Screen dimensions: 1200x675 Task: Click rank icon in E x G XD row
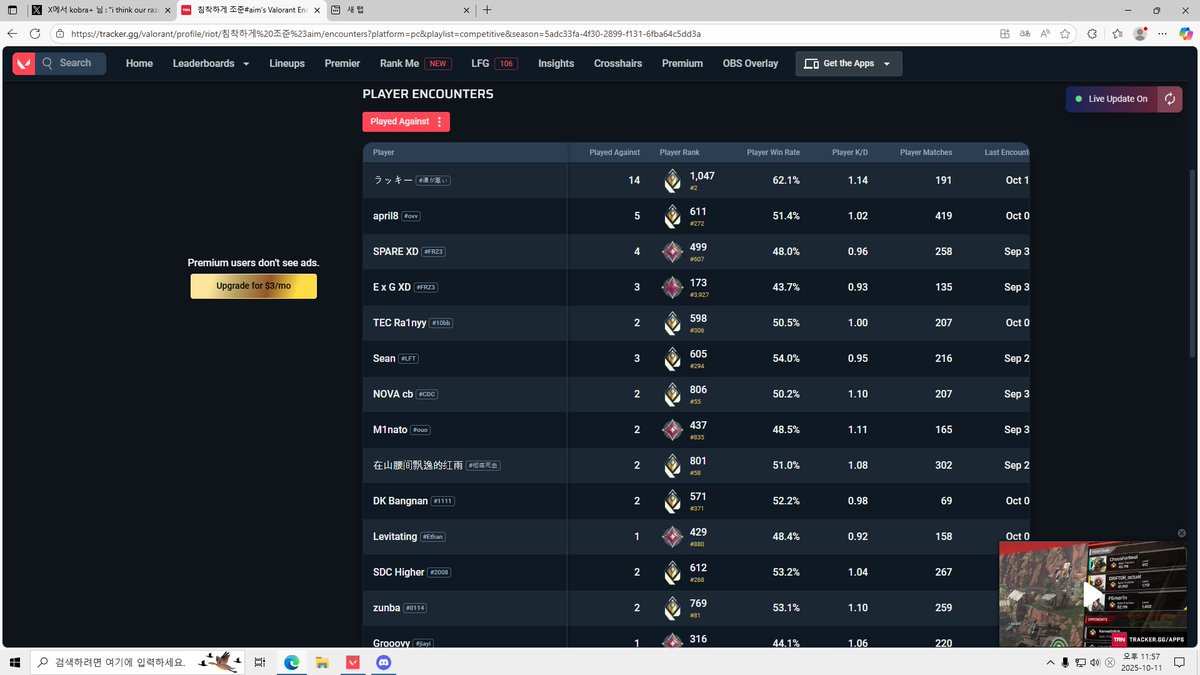tap(673, 288)
